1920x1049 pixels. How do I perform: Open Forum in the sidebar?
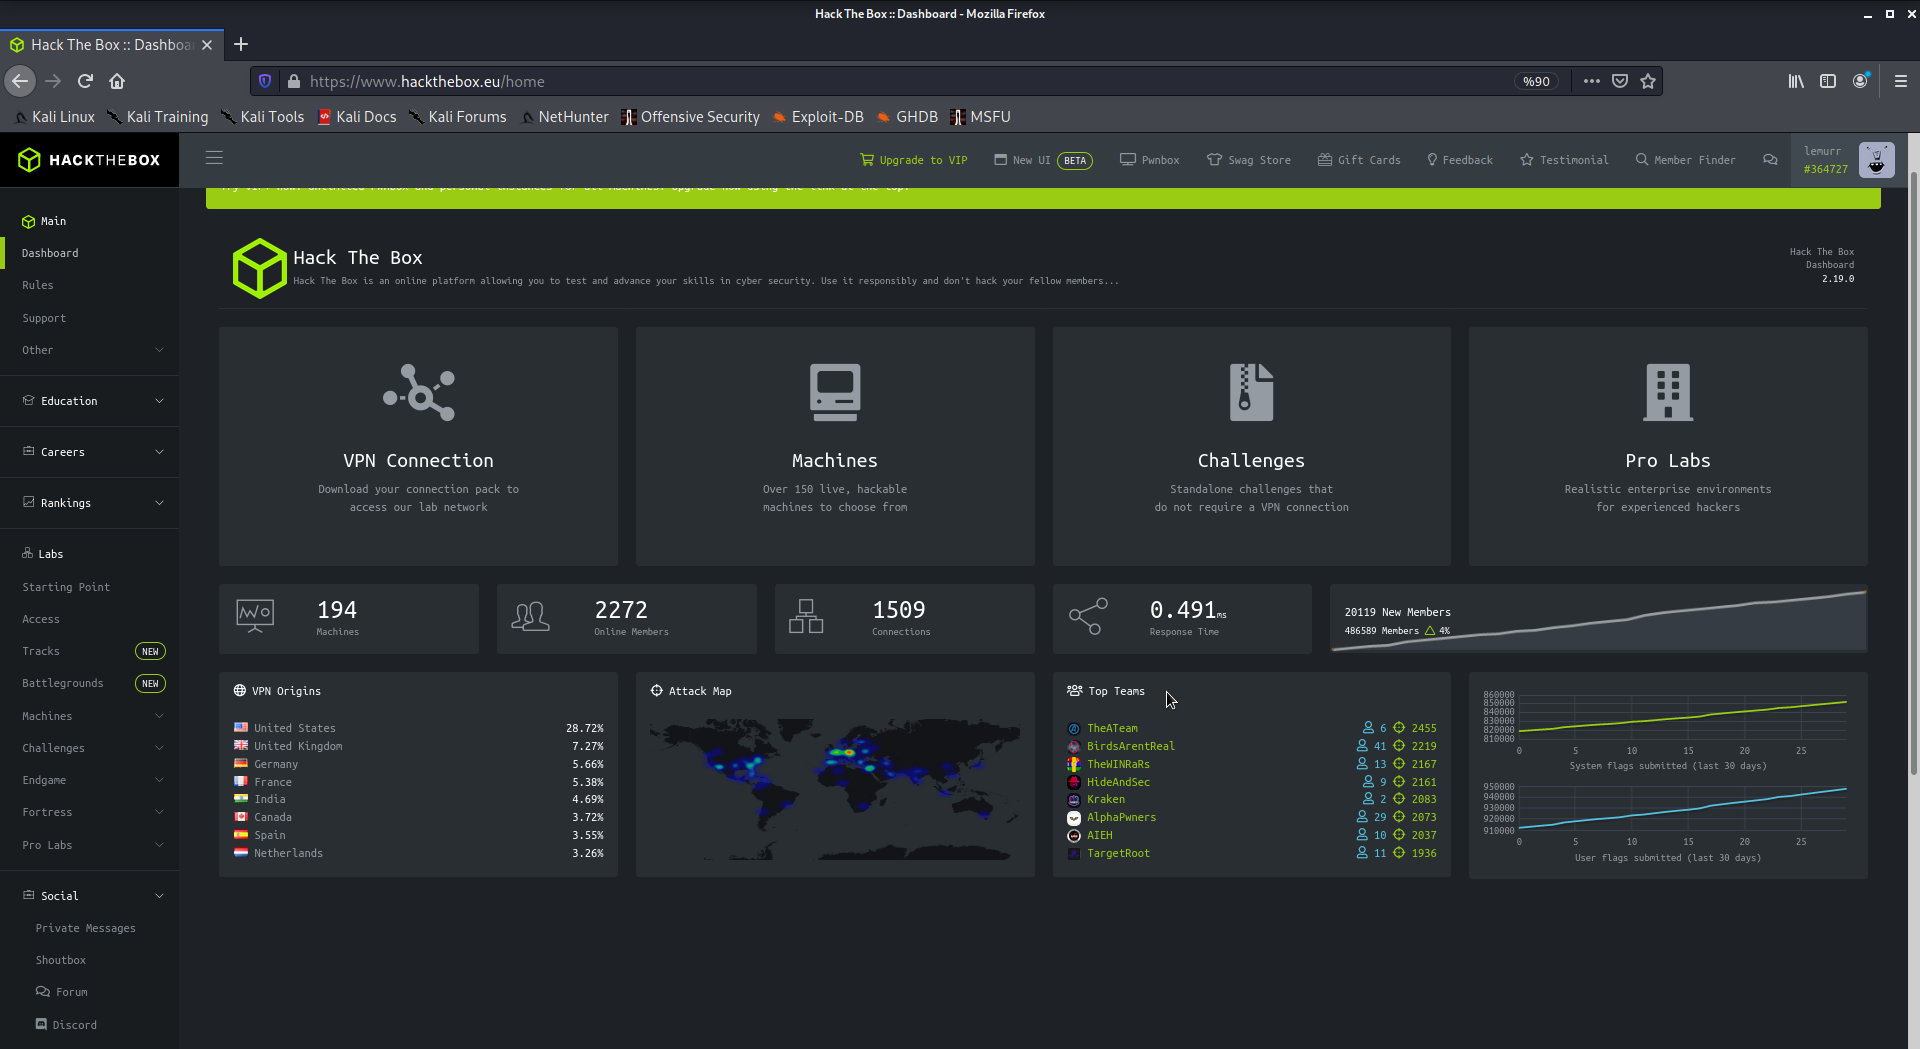pyautogui.click(x=62, y=992)
